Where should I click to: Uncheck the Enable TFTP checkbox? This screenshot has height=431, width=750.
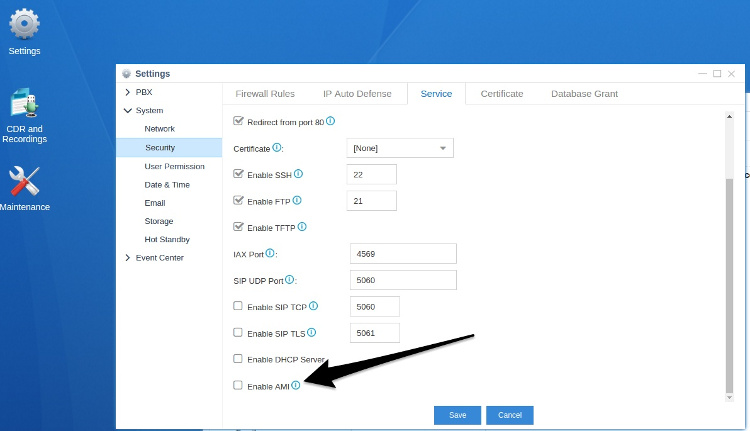tap(238, 227)
